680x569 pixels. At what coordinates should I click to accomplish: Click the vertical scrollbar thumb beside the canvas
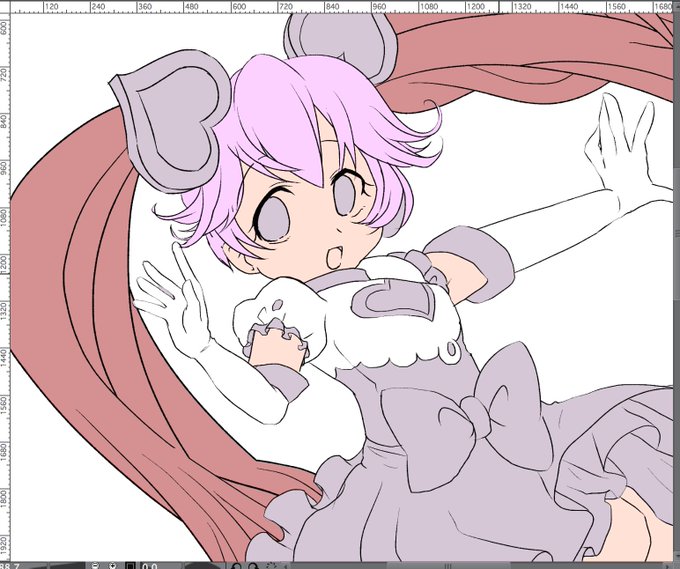click(x=677, y=232)
